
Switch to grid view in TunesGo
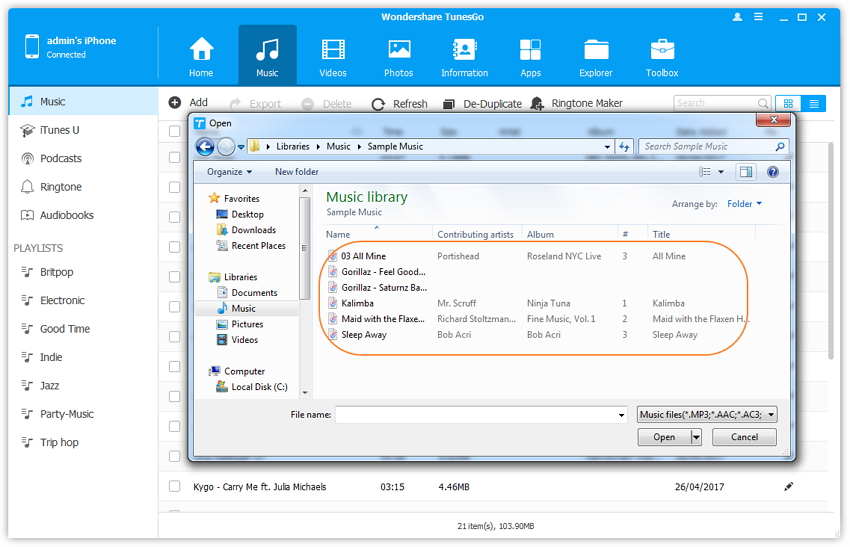coord(788,103)
